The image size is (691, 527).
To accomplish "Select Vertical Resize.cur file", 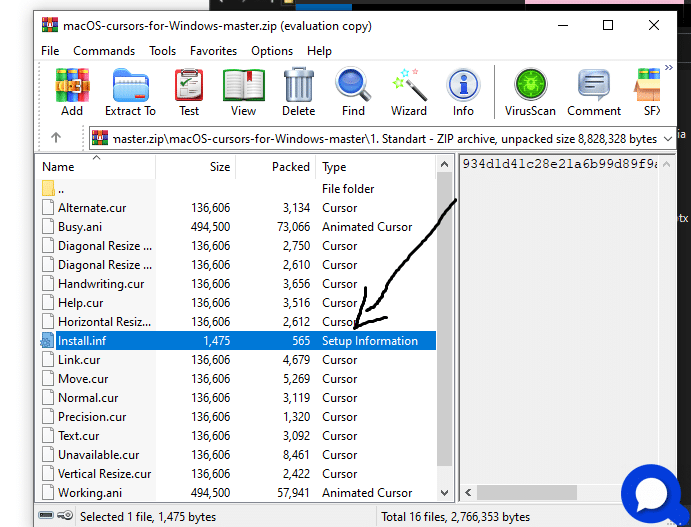I will tap(104, 473).
